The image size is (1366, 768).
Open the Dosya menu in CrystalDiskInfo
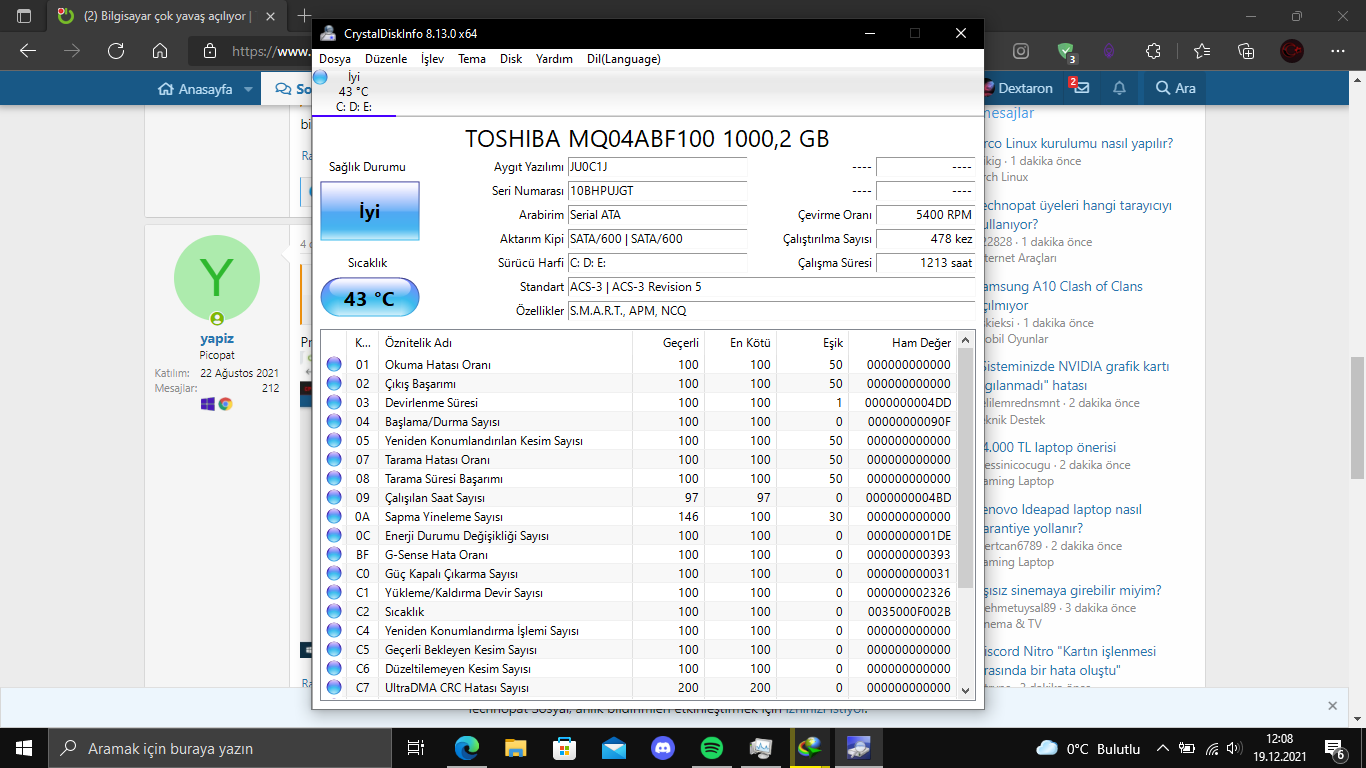click(x=335, y=59)
